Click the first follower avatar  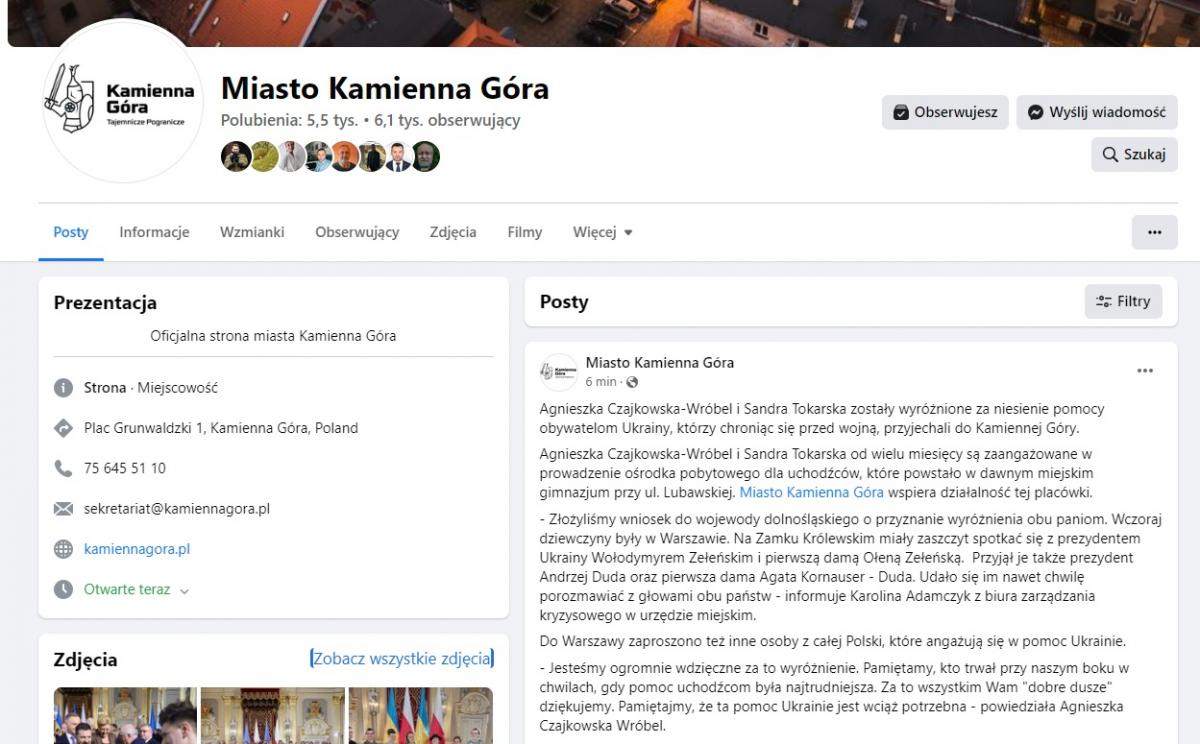[x=236, y=156]
